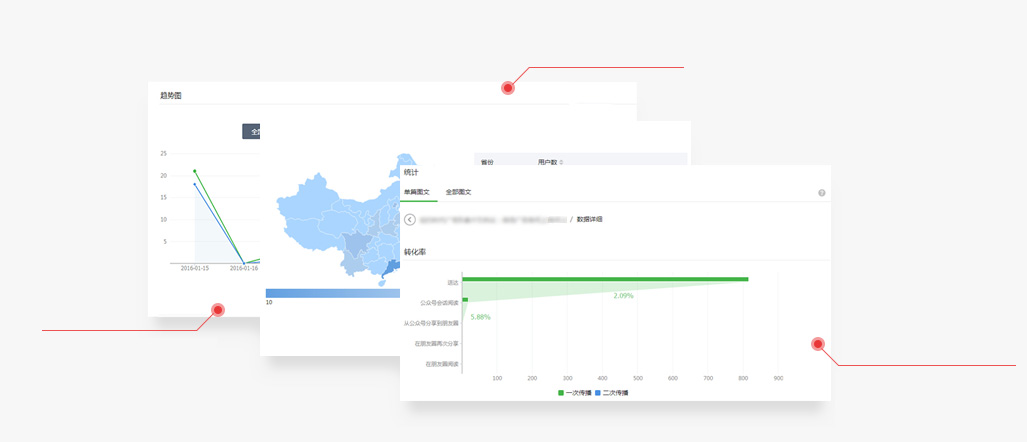Click the blue data point on the trend line
The height and width of the screenshot is (442, 1027).
click(195, 184)
